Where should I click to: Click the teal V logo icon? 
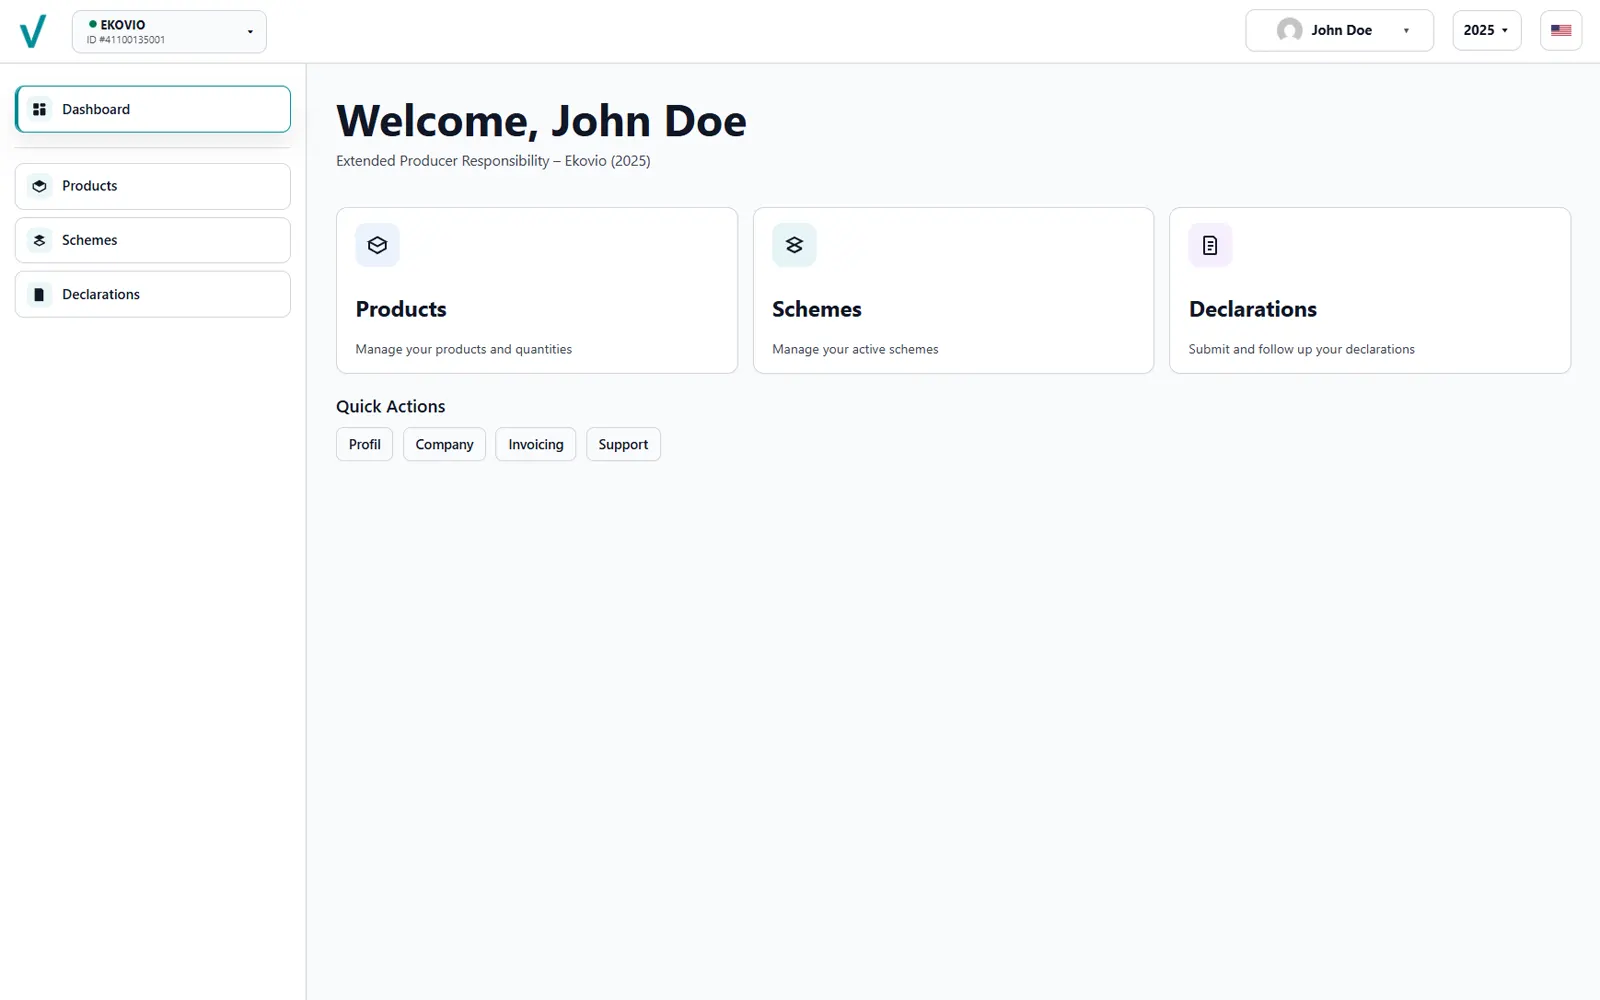point(33,31)
